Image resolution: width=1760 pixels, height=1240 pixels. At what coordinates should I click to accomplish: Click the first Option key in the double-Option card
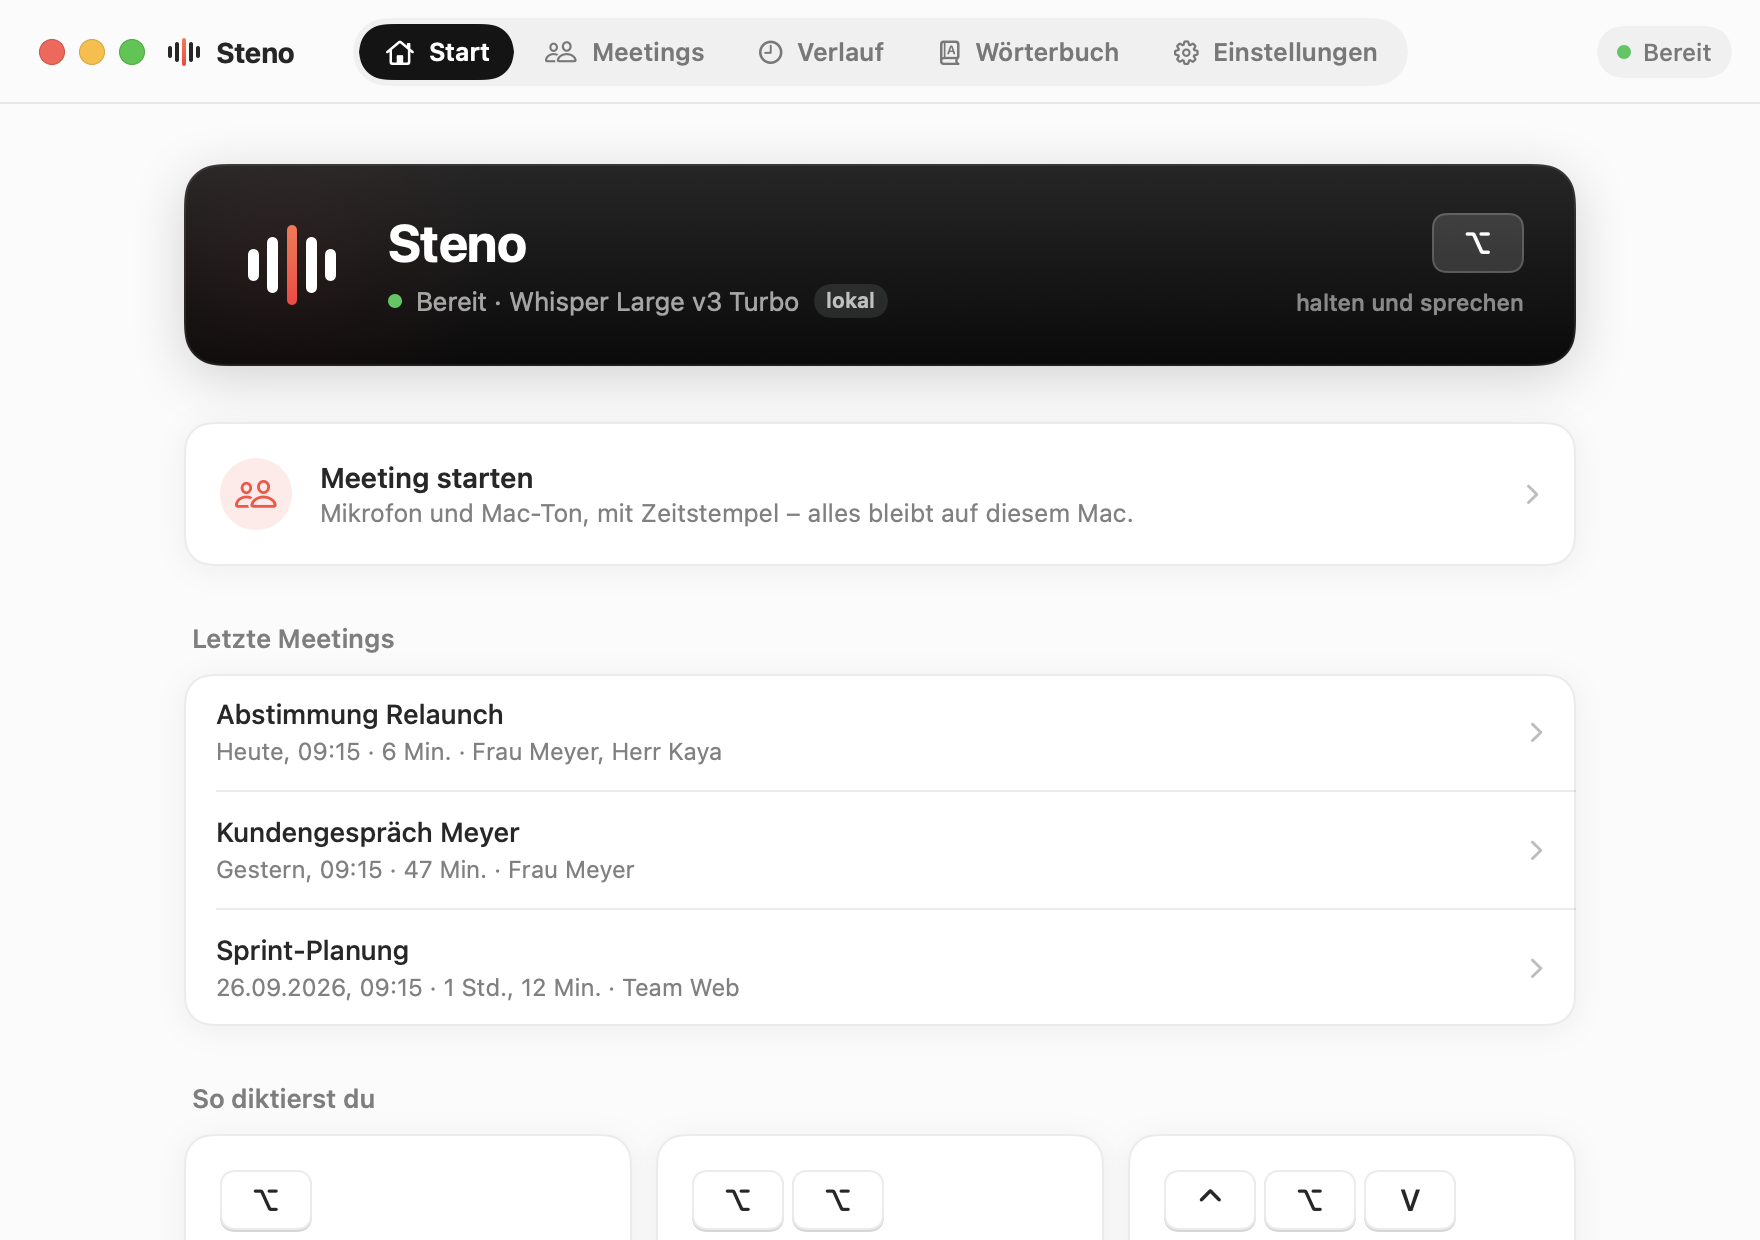[x=738, y=1200]
